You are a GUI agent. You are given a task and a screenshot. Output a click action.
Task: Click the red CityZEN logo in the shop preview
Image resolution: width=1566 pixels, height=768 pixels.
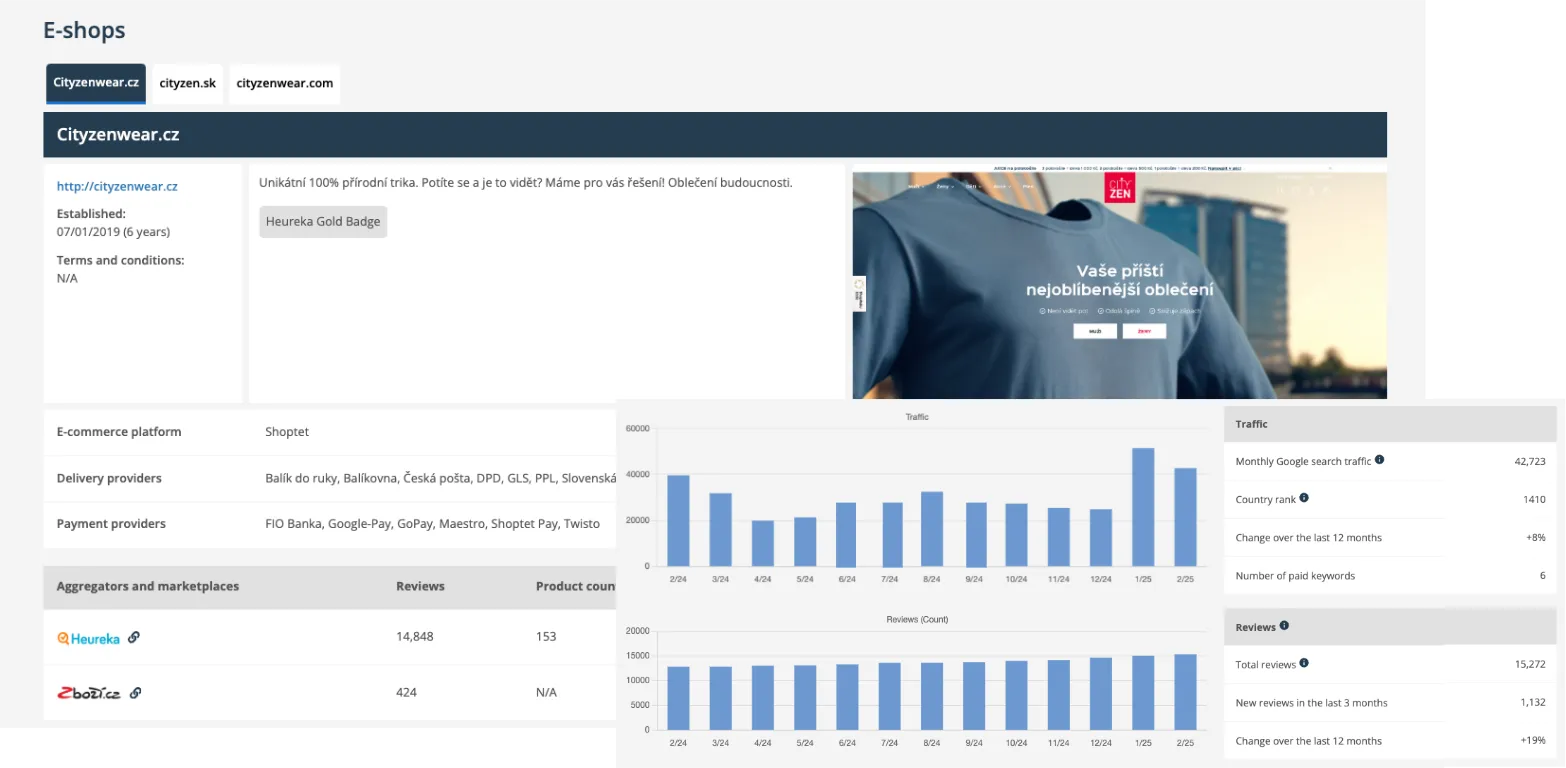[x=1120, y=188]
